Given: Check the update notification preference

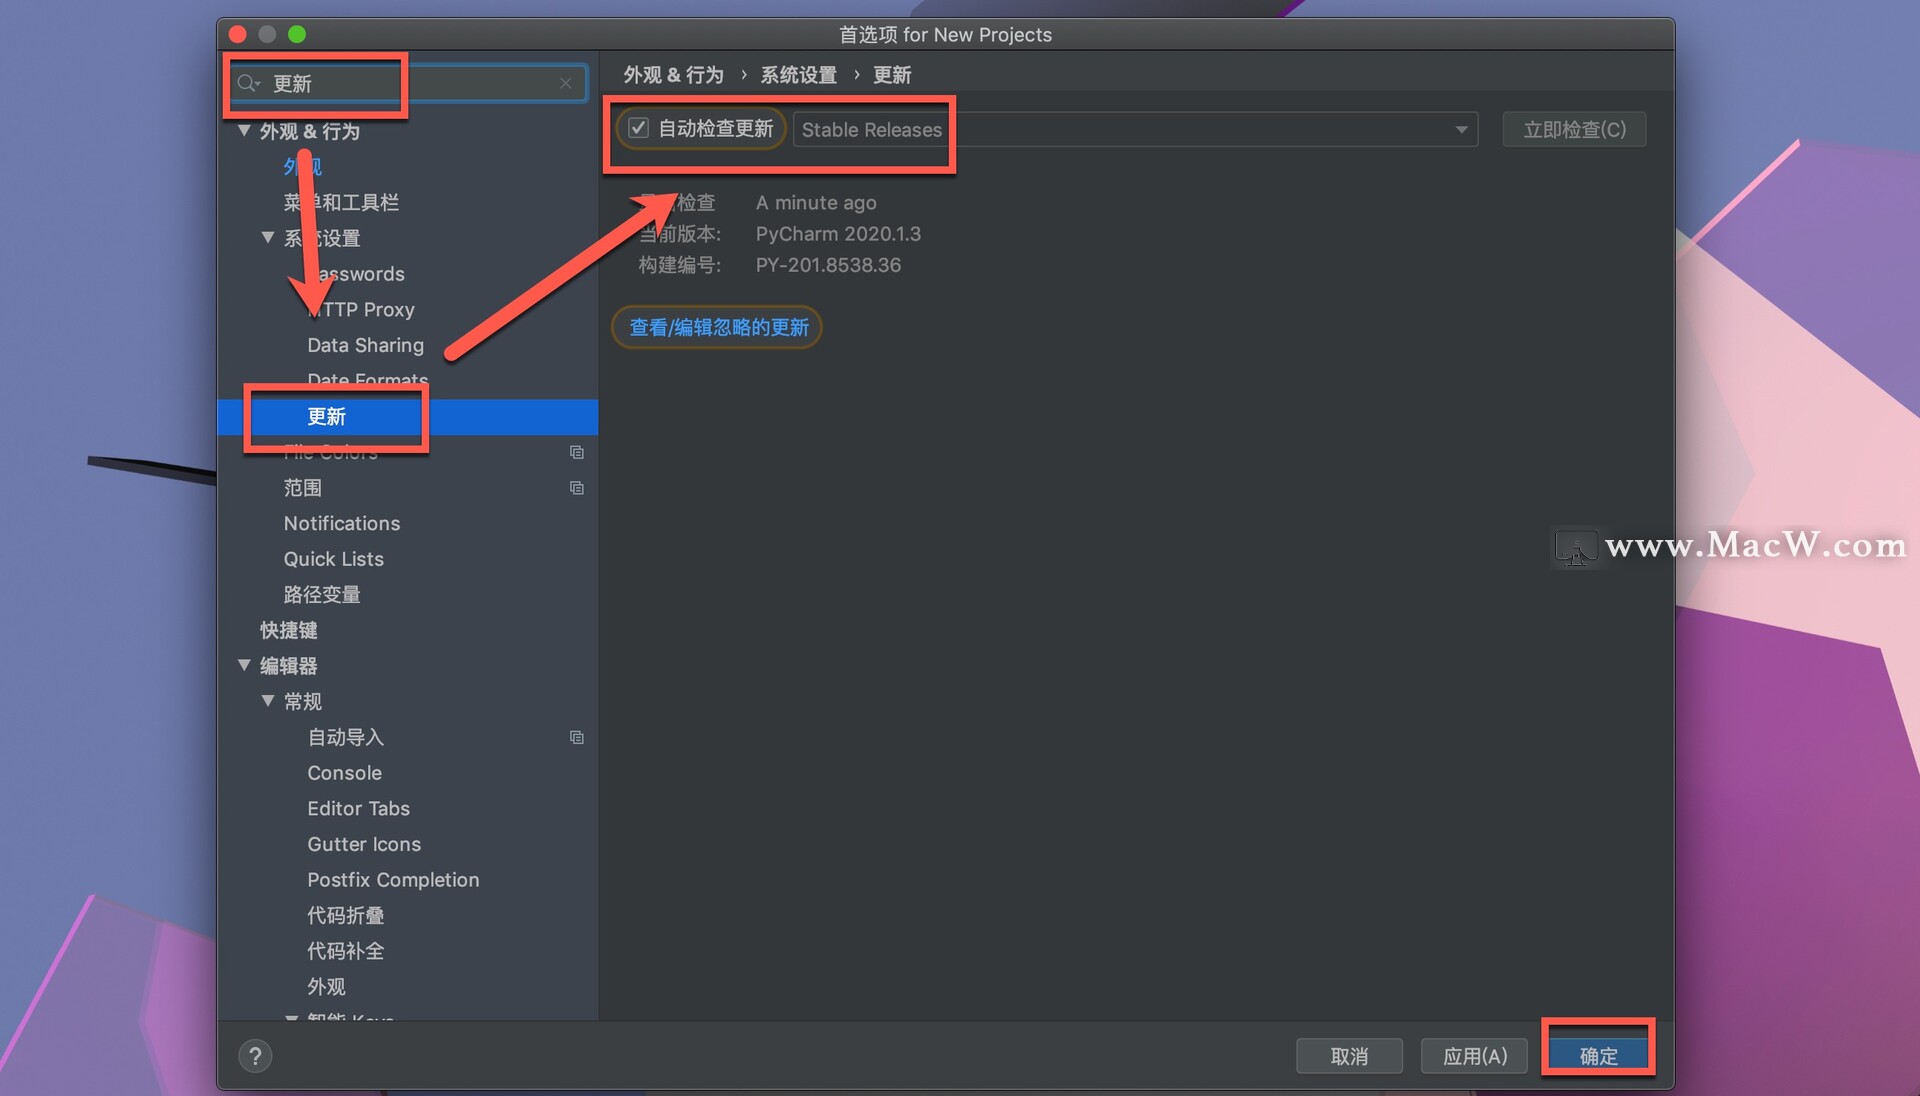Looking at the screenshot, I should click(x=640, y=129).
